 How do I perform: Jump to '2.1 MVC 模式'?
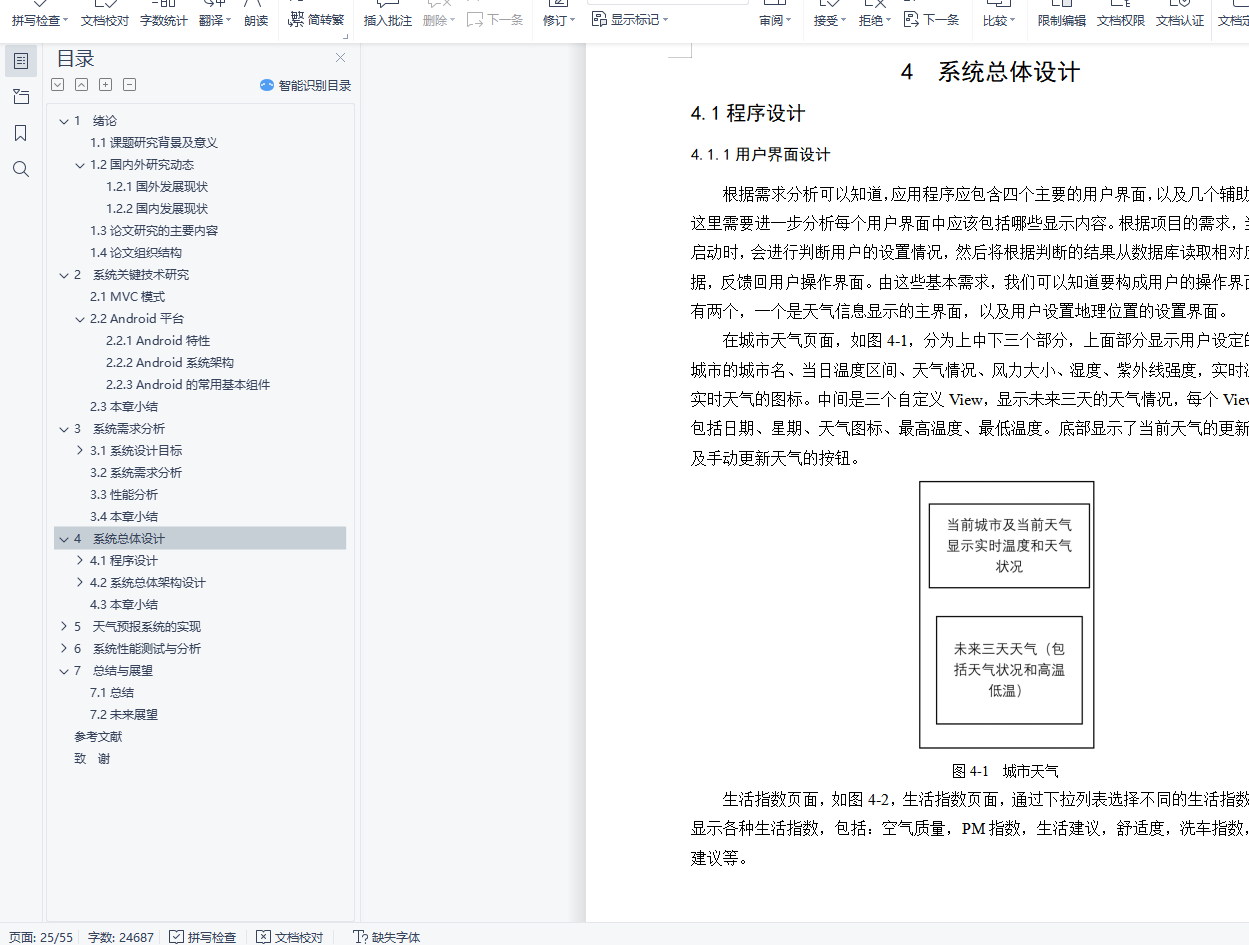pos(127,297)
